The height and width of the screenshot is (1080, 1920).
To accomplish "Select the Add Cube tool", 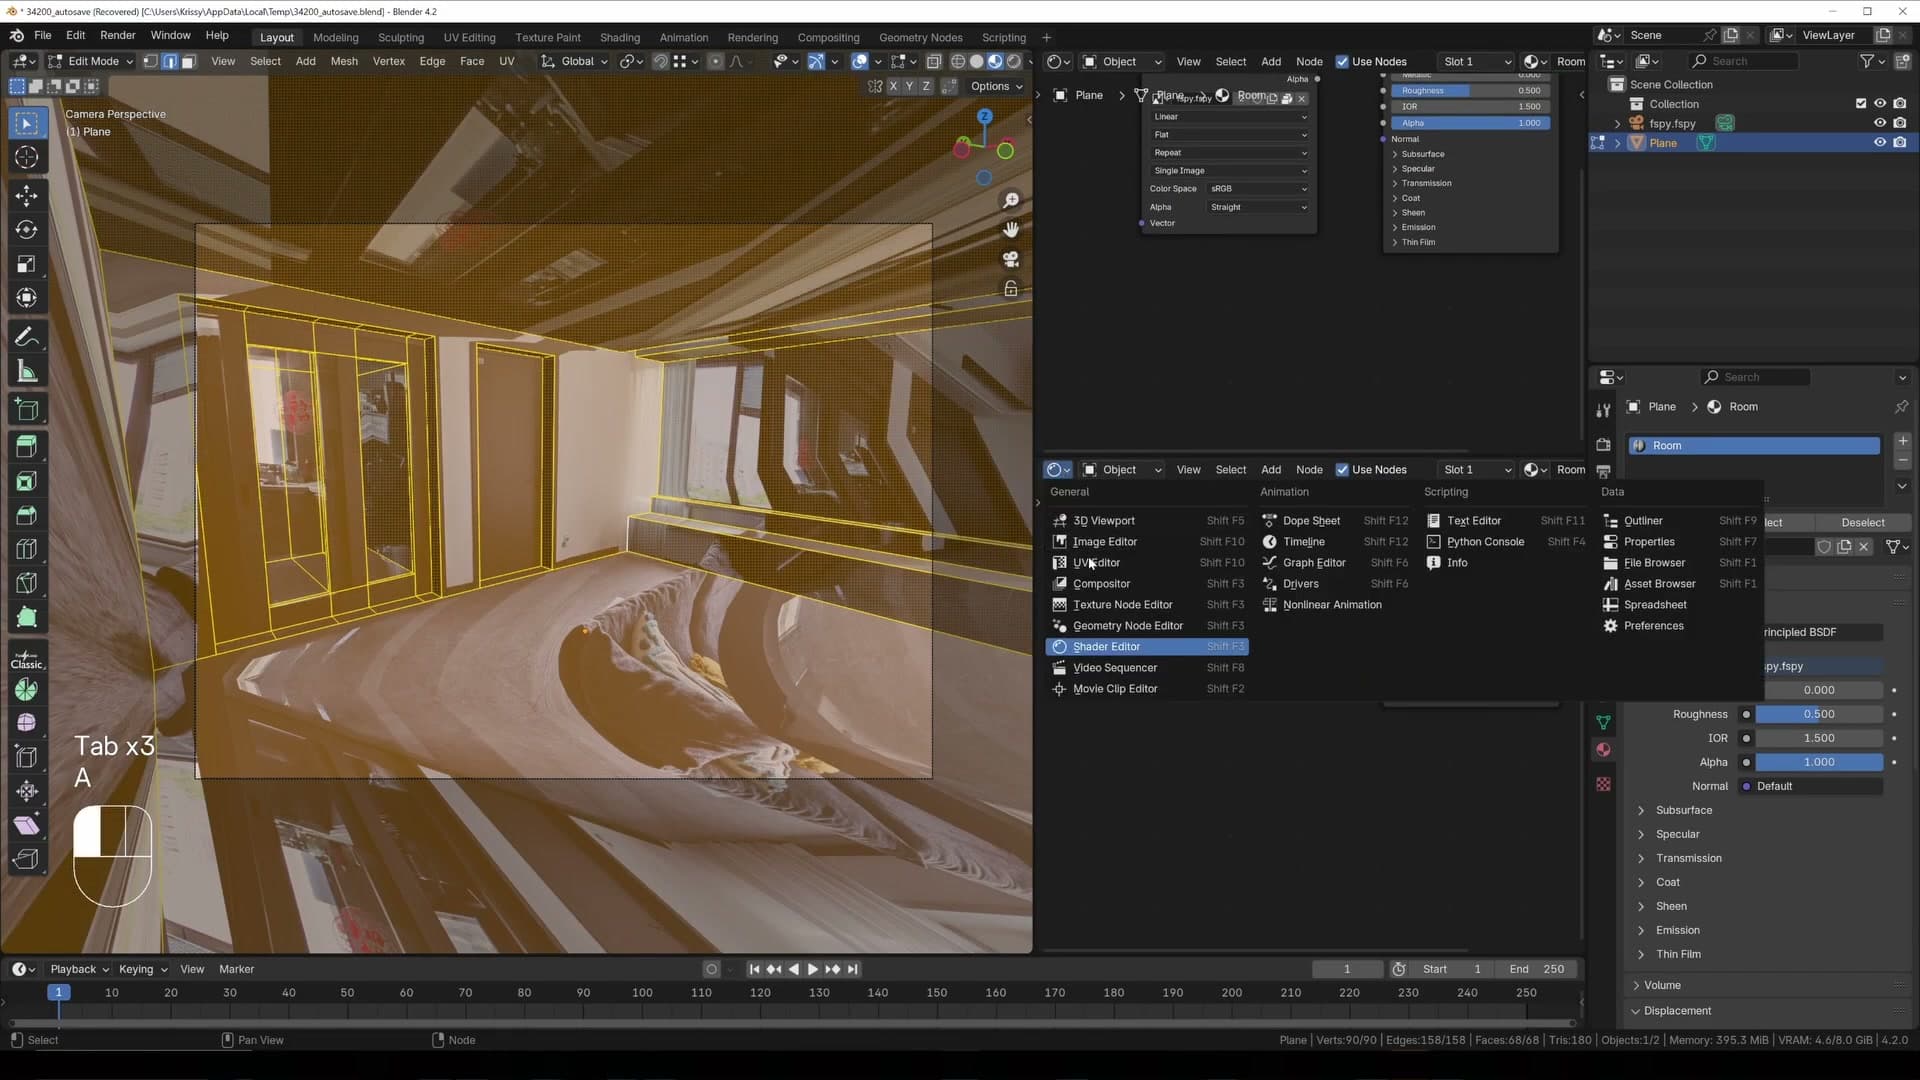I will coord(27,410).
